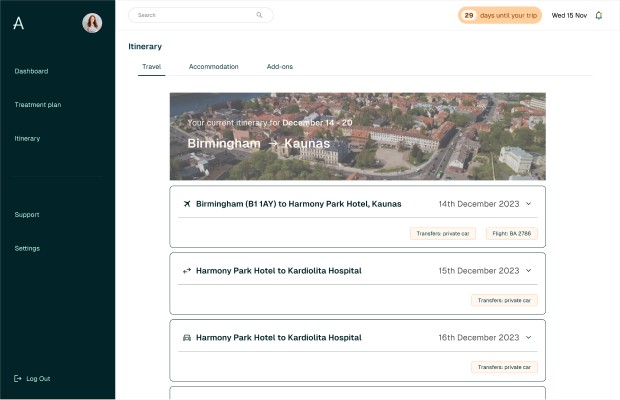Expand the 16th December 2023 trip card

click(529, 338)
